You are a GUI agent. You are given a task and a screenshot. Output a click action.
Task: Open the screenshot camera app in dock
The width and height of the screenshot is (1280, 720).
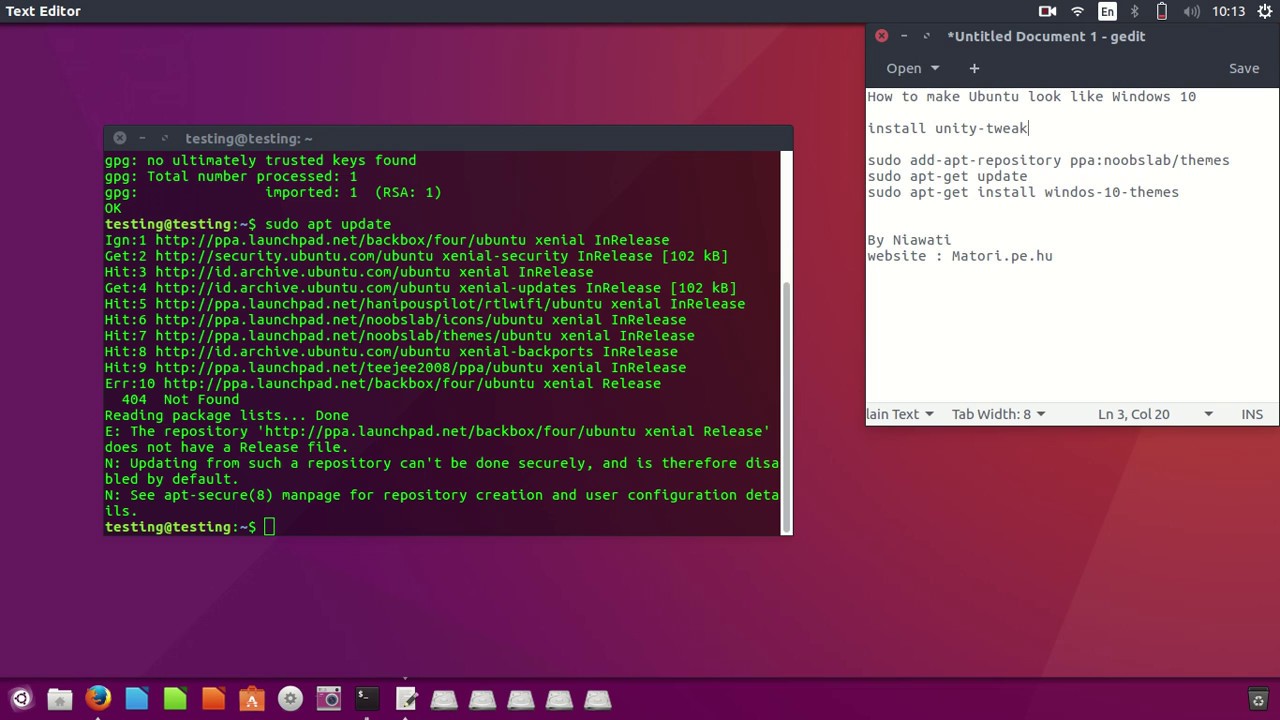pyautogui.click(x=328, y=699)
